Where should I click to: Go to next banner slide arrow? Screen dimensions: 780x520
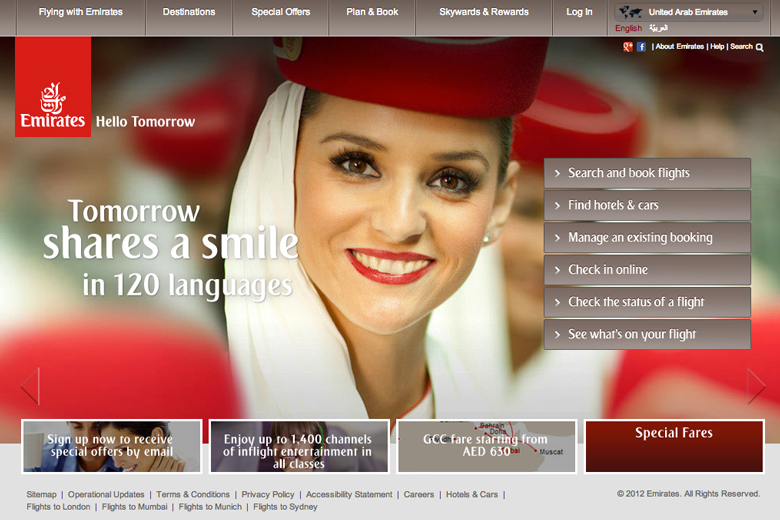click(x=756, y=386)
